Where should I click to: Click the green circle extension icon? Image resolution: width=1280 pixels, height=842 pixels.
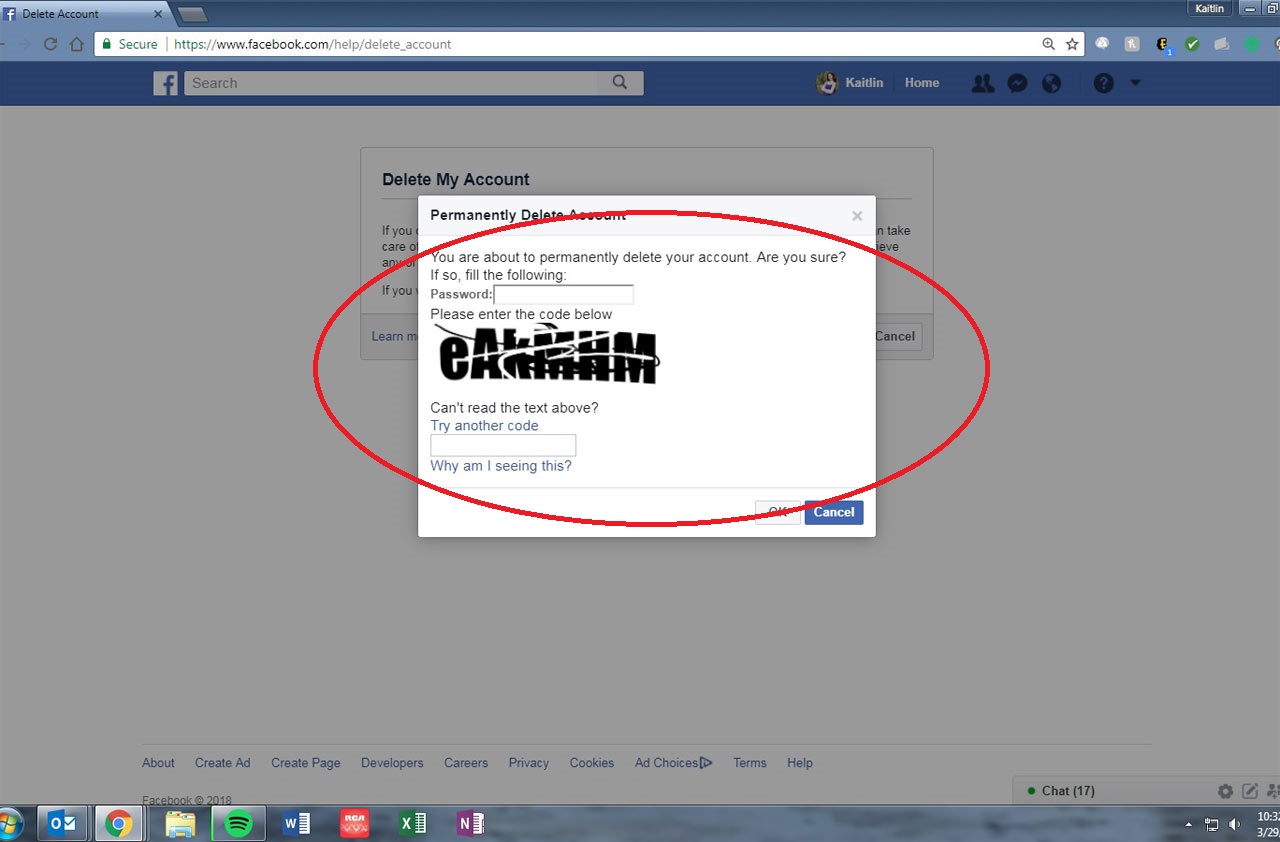(1252, 44)
